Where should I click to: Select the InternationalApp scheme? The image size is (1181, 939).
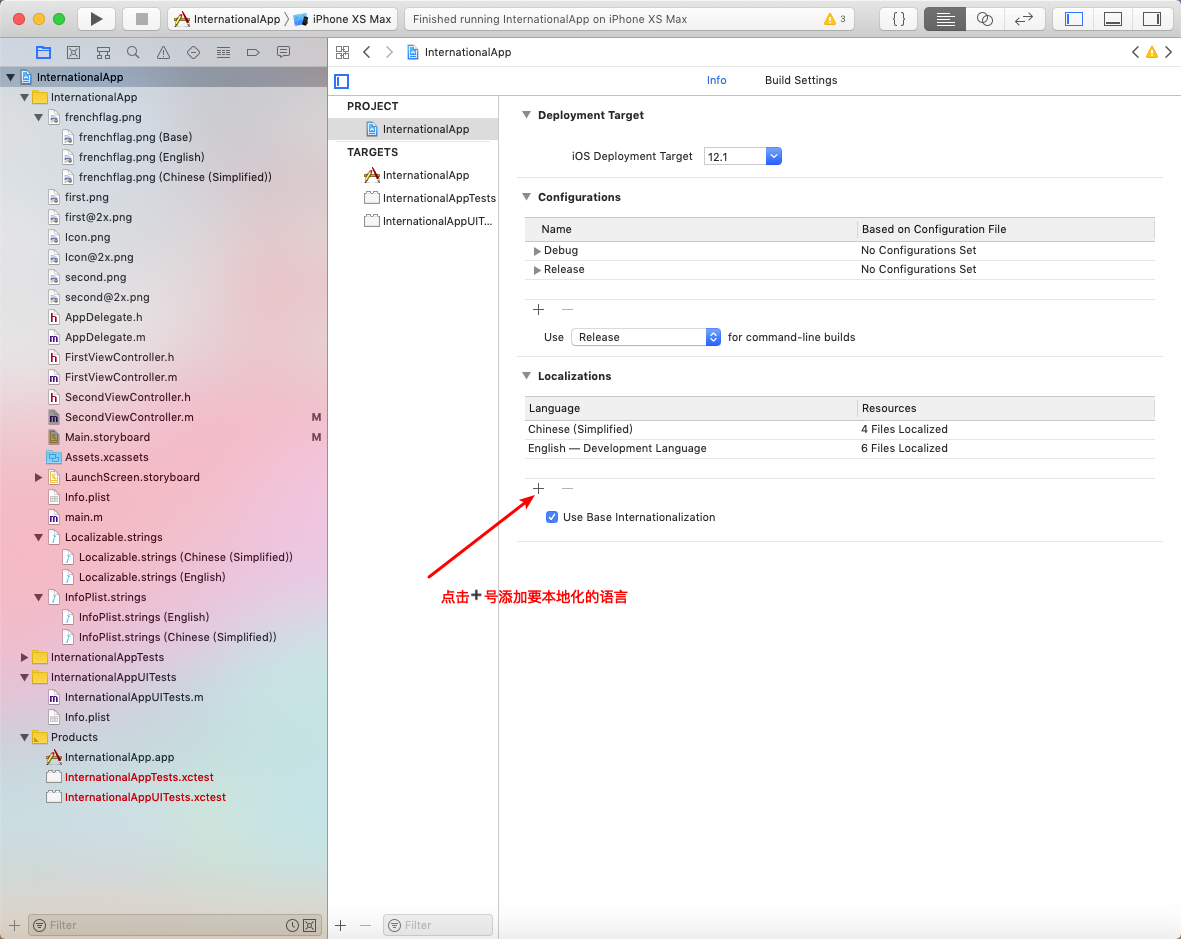[227, 19]
